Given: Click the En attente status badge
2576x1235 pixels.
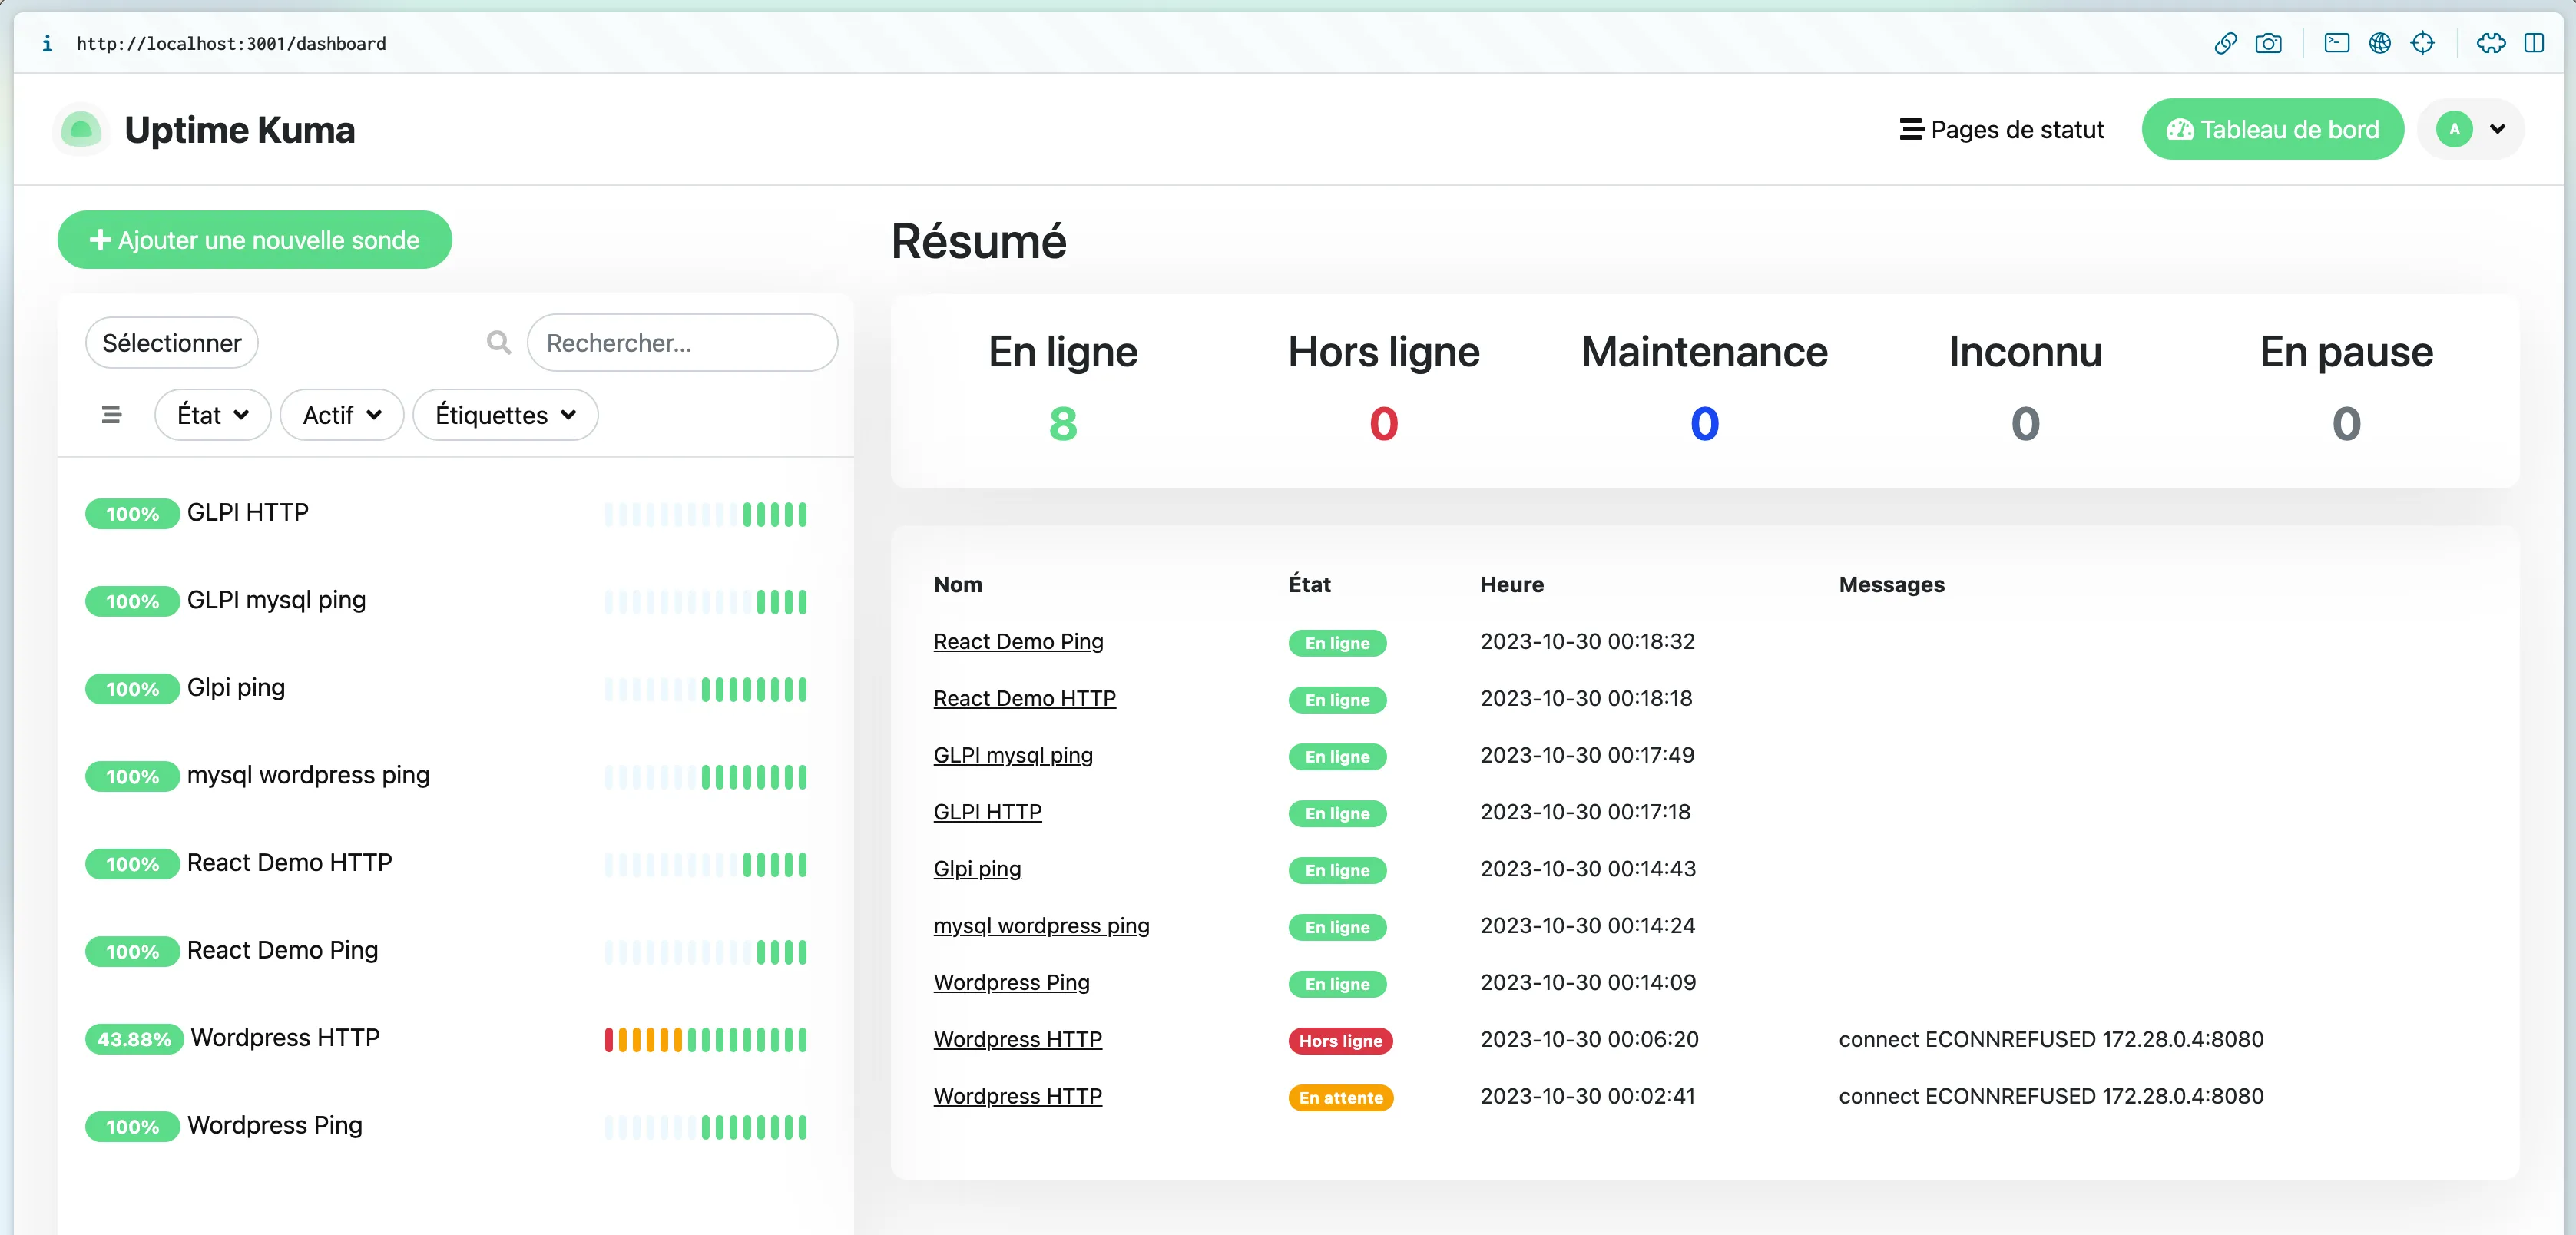Looking at the screenshot, I should coord(1340,1098).
